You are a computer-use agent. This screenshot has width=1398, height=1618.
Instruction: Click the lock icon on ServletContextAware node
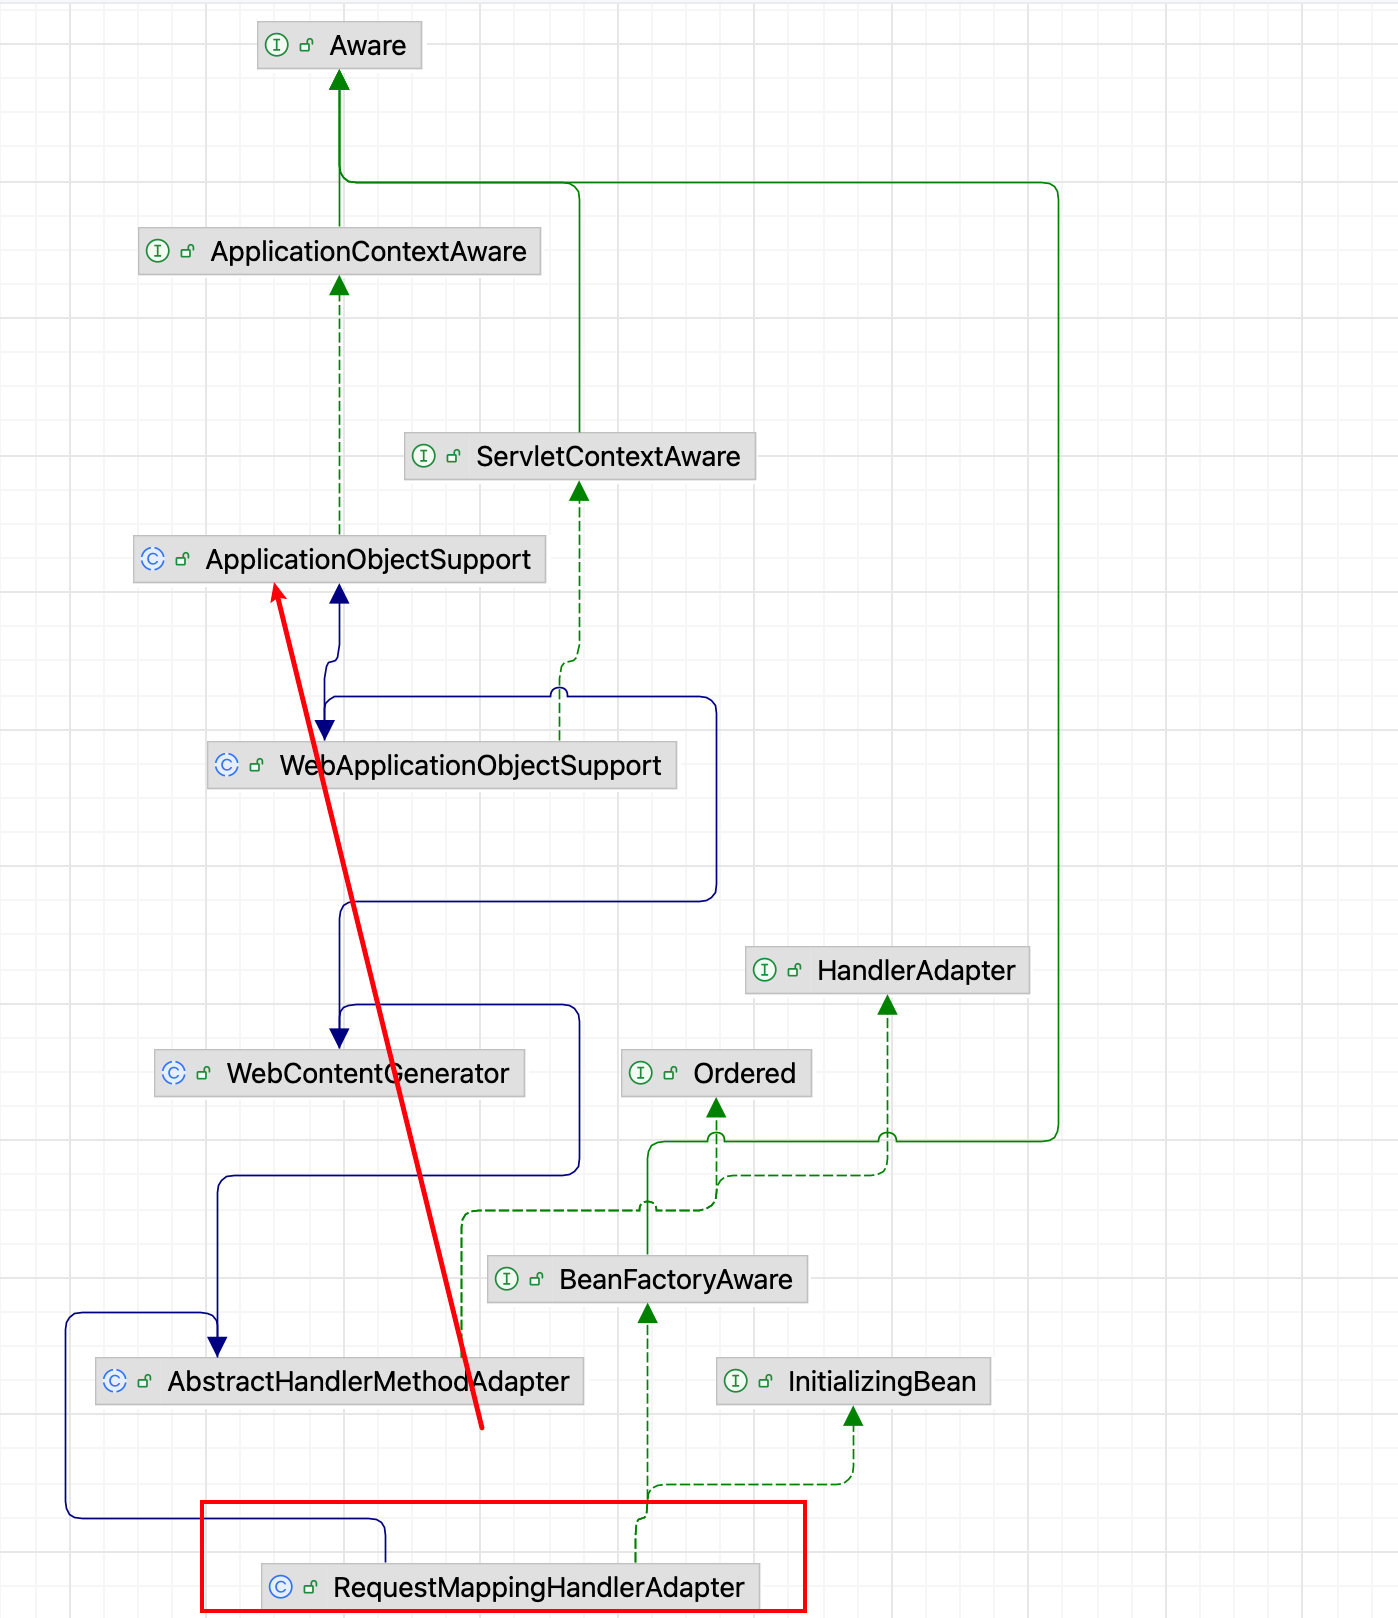(x=453, y=456)
